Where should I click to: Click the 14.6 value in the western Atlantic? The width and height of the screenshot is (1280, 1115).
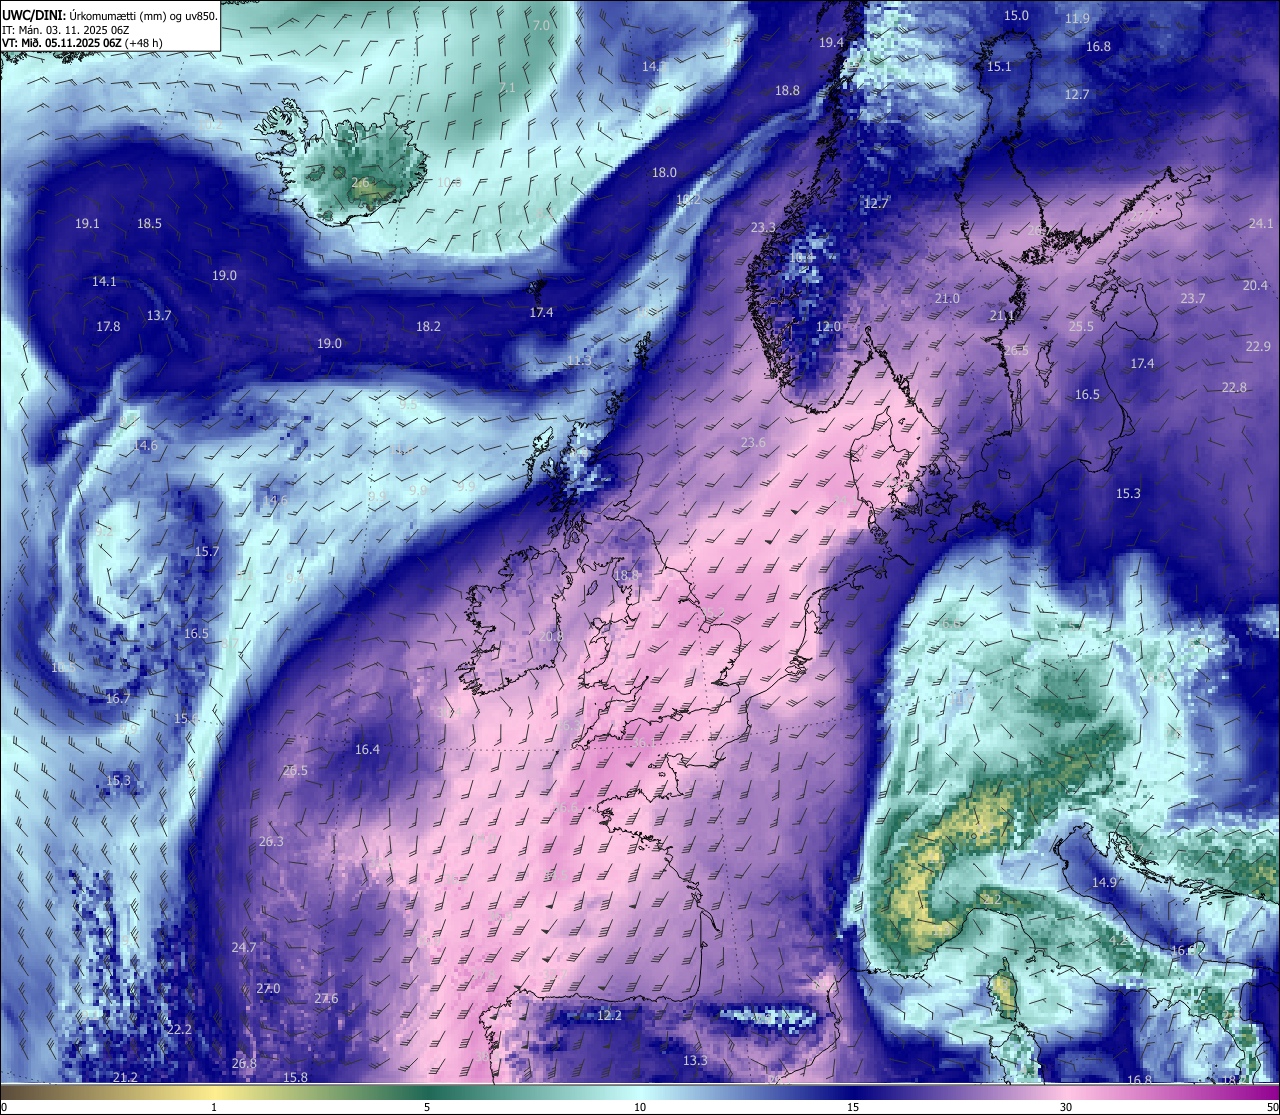[x=145, y=446]
